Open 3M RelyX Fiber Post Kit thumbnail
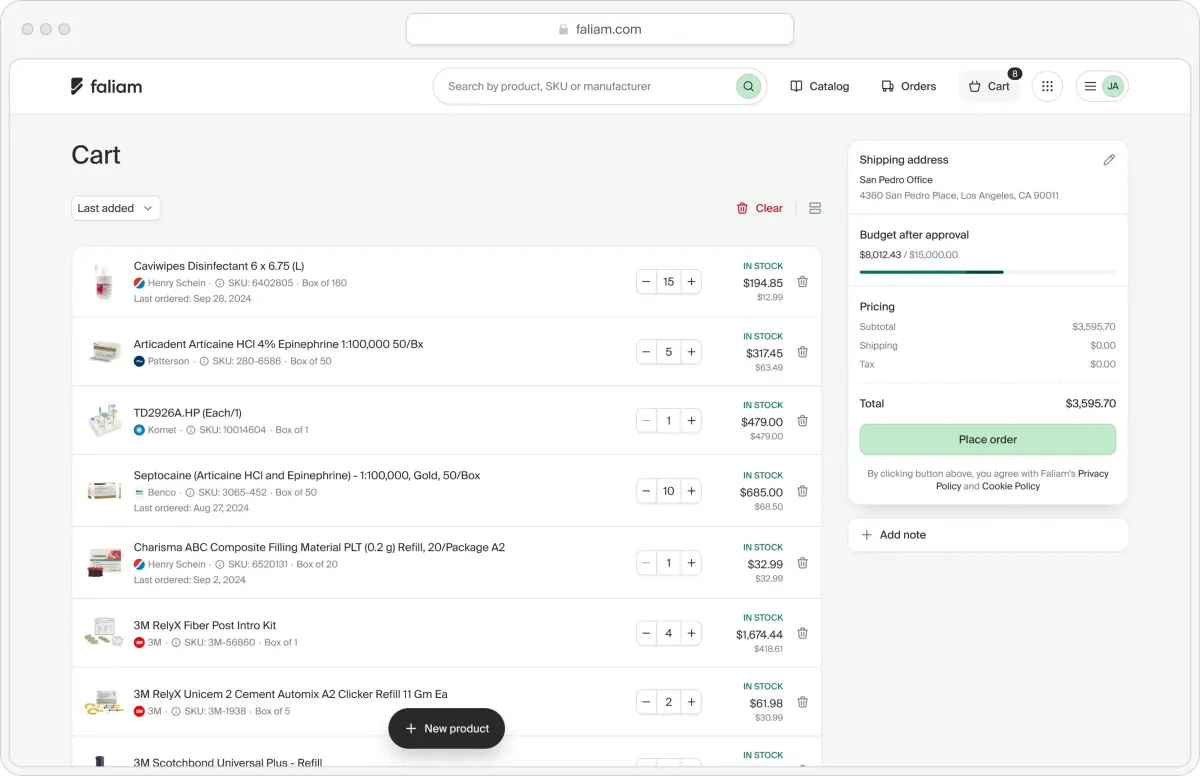Image resolution: width=1200 pixels, height=776 pixels. pos(104,633)
